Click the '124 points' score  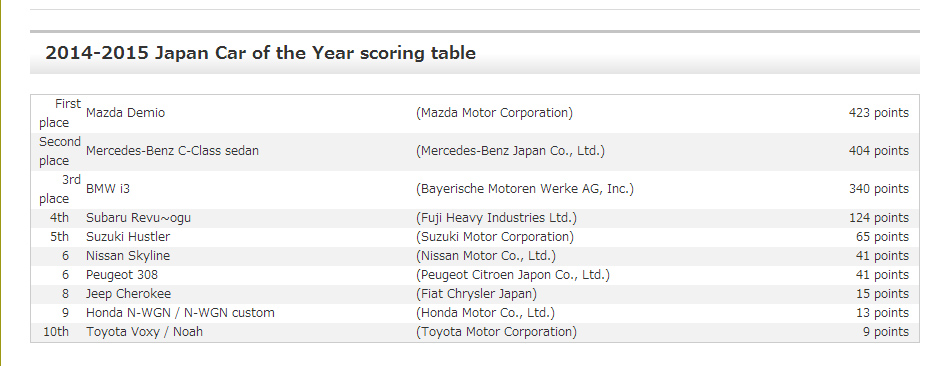pyautogui.click(x=878, y=218)
